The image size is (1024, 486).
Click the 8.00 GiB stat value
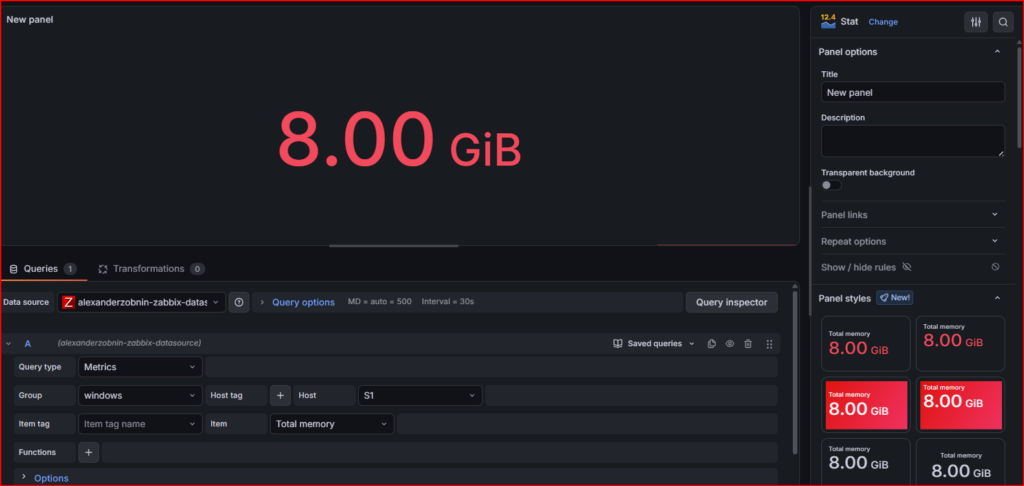400,140
